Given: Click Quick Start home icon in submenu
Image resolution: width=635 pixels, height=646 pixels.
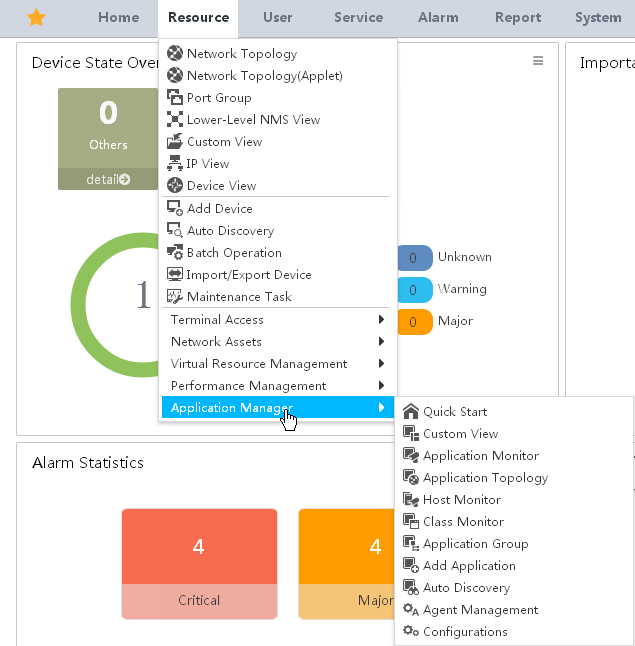Looking at the screenshot, I should click(x=411, y=412).
